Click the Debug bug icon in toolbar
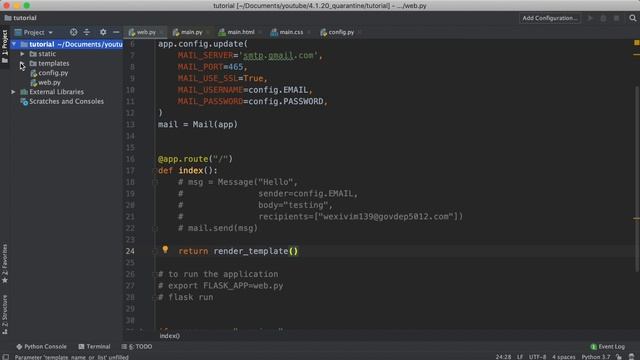The height and width of the screenshot is (360, 640). [603, 18]
